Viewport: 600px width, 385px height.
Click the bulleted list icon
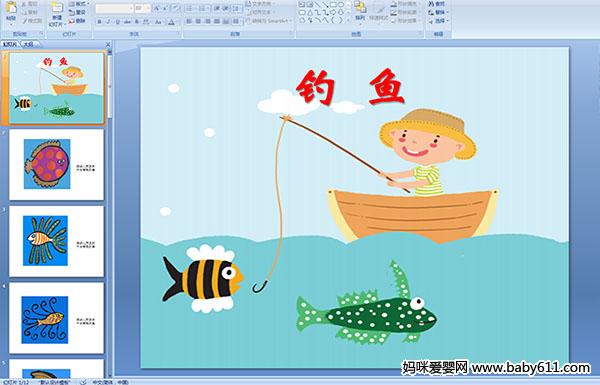[x=189, y=8]
